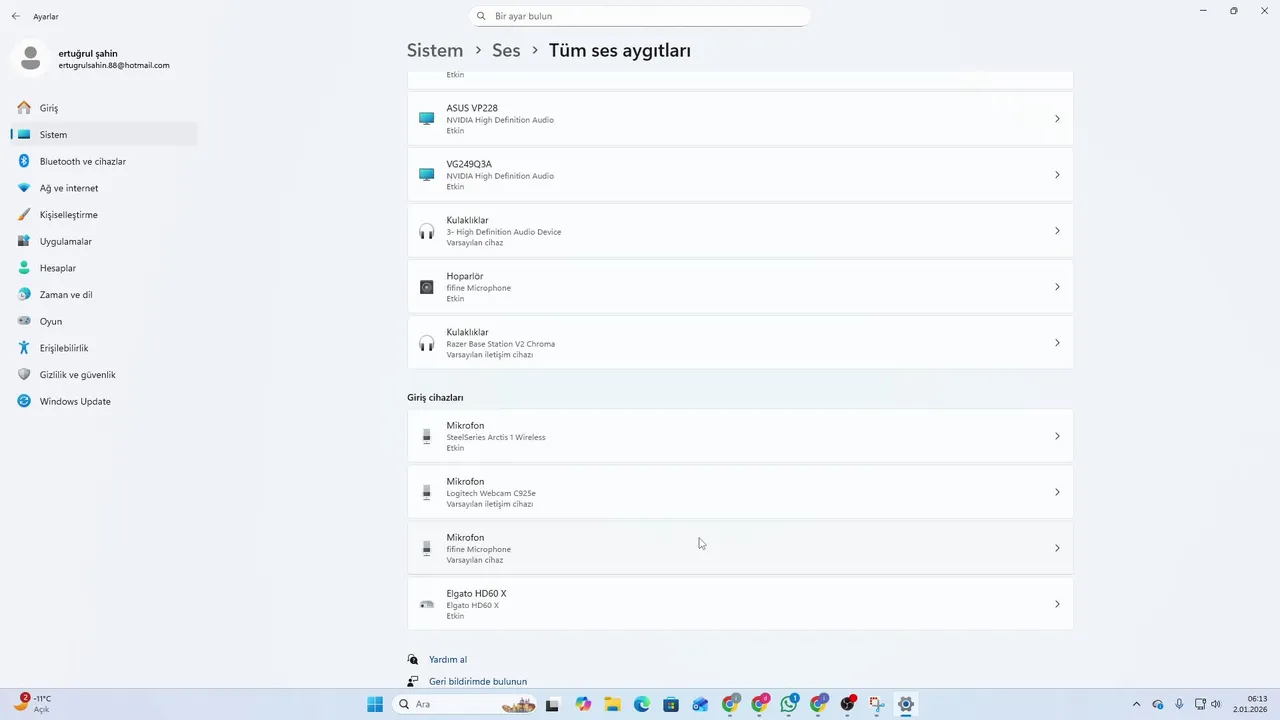This screenshot has width=1280, height=720.
Task: Open Uygulamalar settings section
Action: pos(104,241)
